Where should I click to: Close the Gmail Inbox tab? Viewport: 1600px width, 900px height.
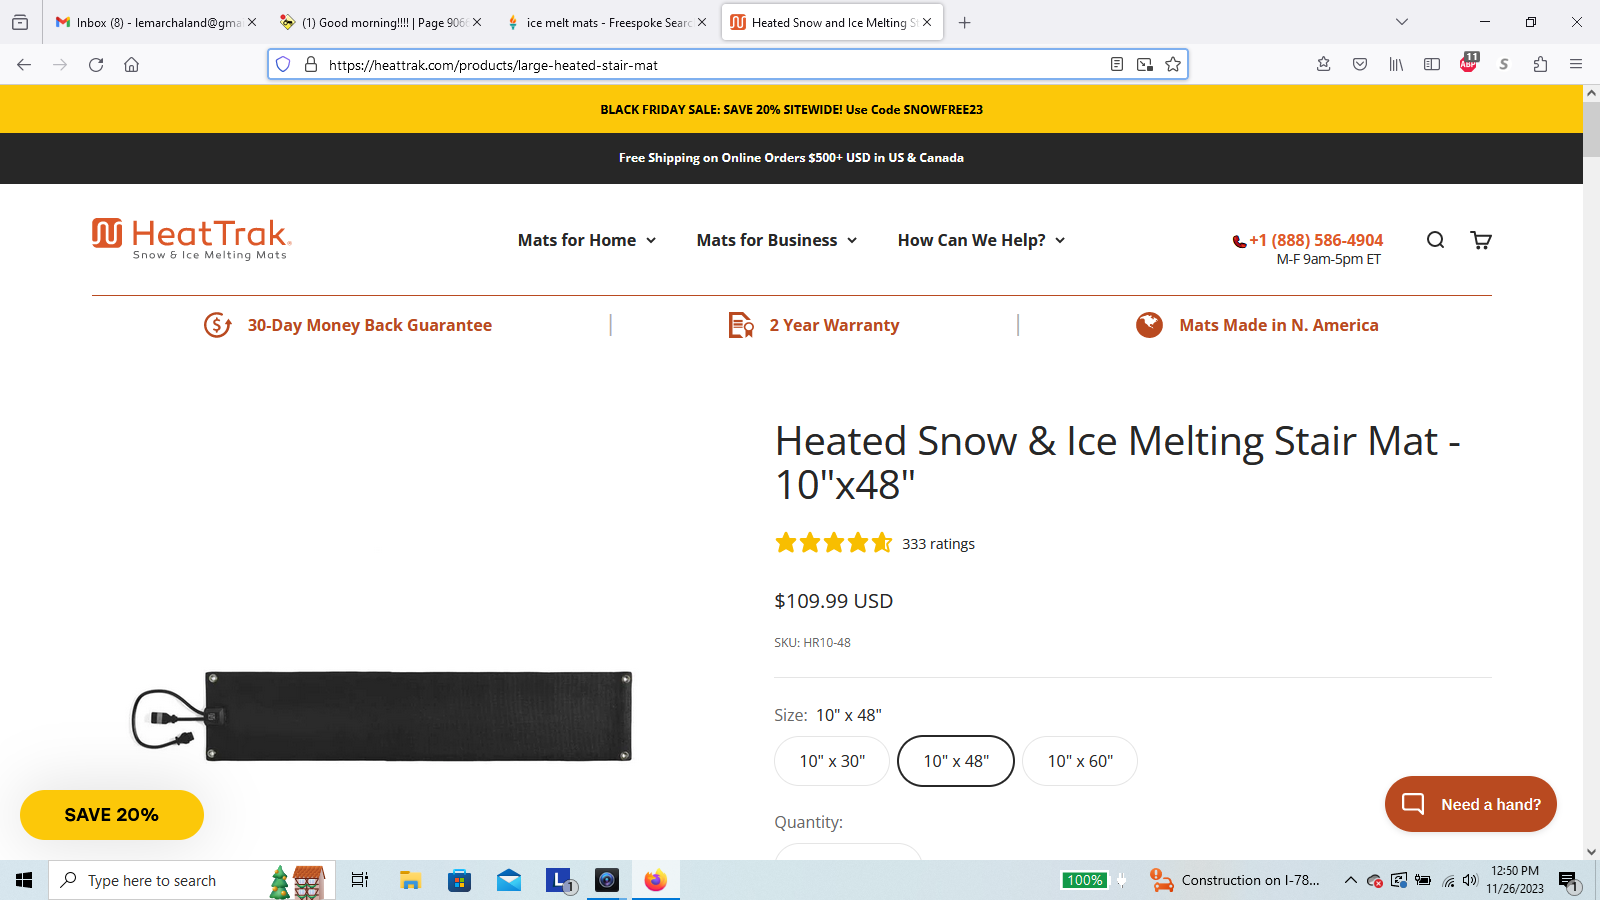point(252,22)
